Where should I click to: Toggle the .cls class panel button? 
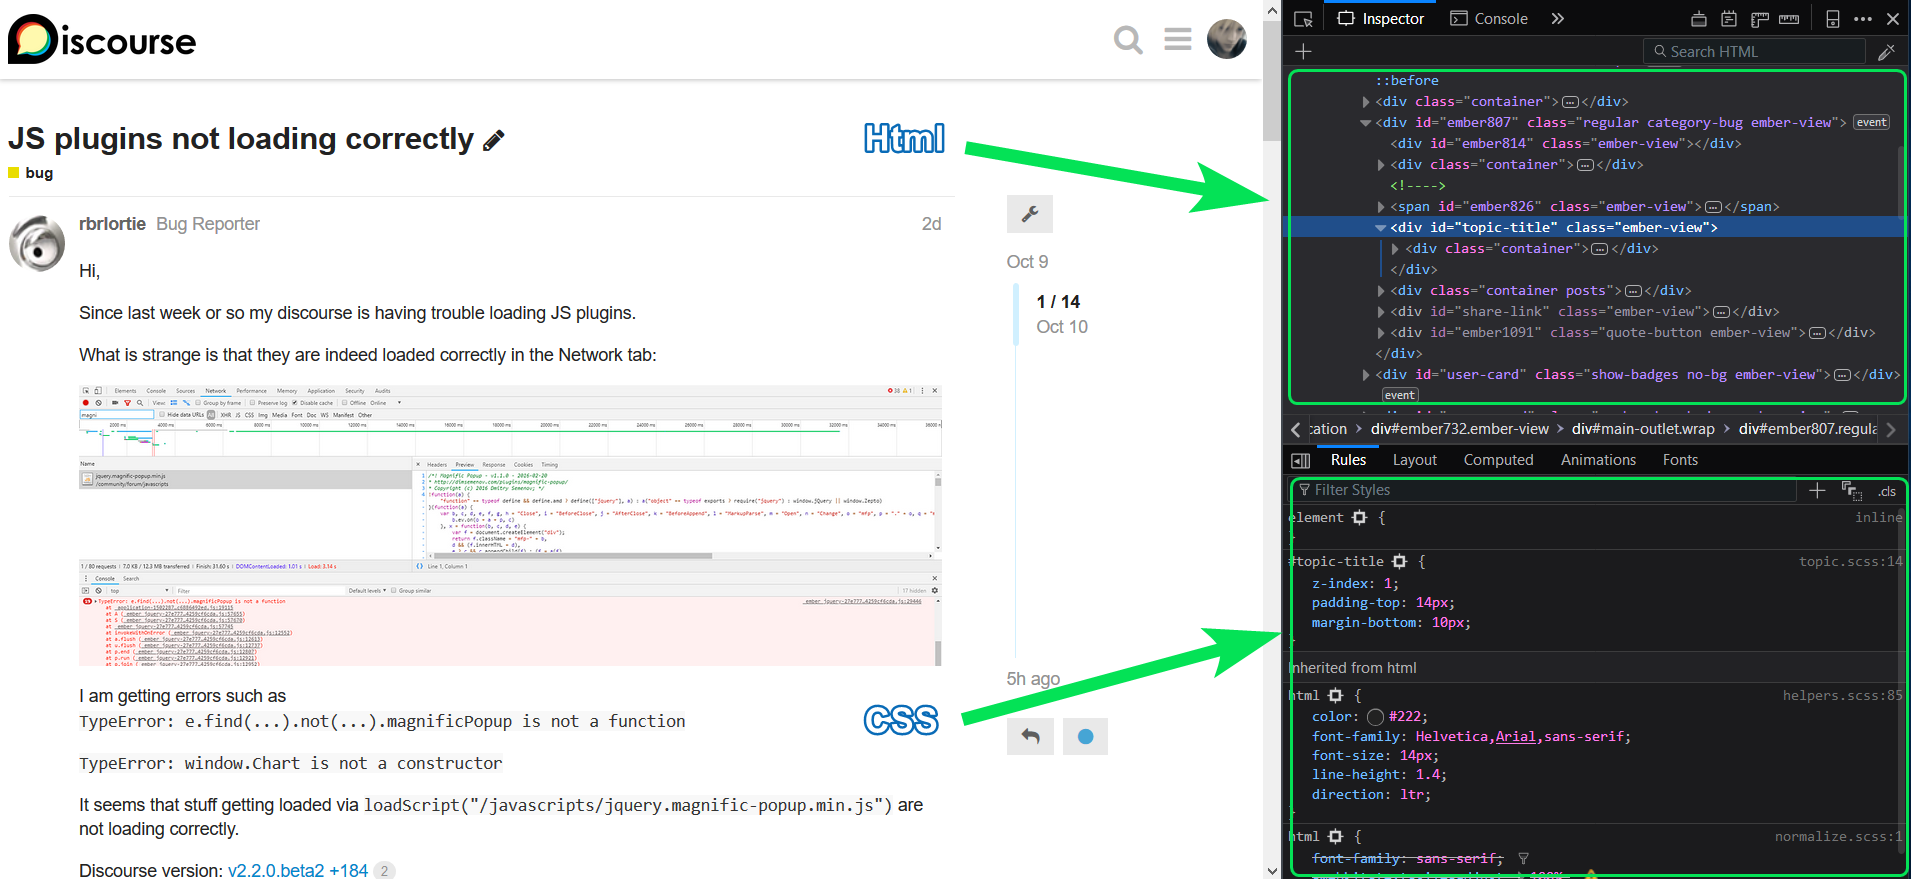pos(1886,491)
